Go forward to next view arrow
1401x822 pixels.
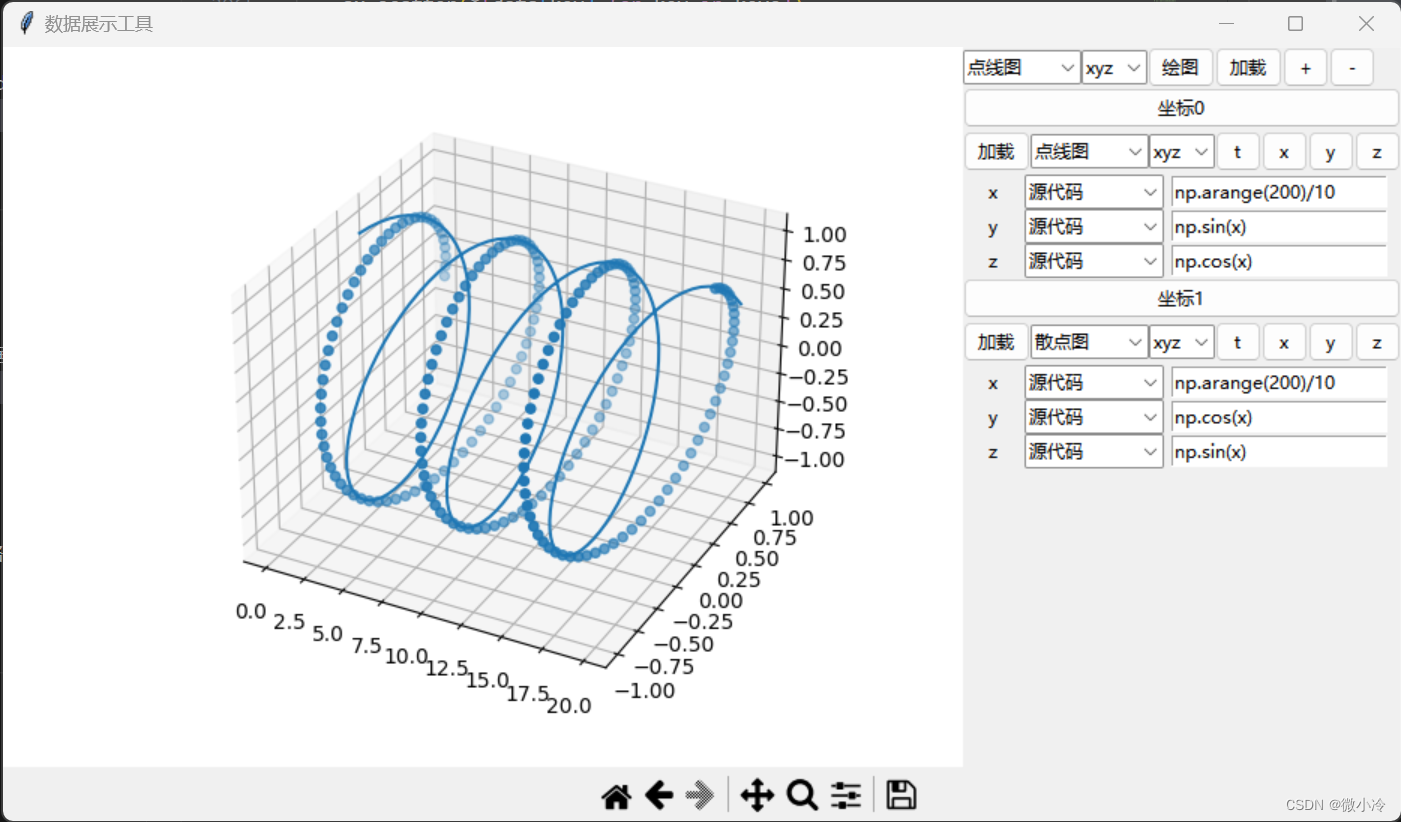click(x=700, y=796)
